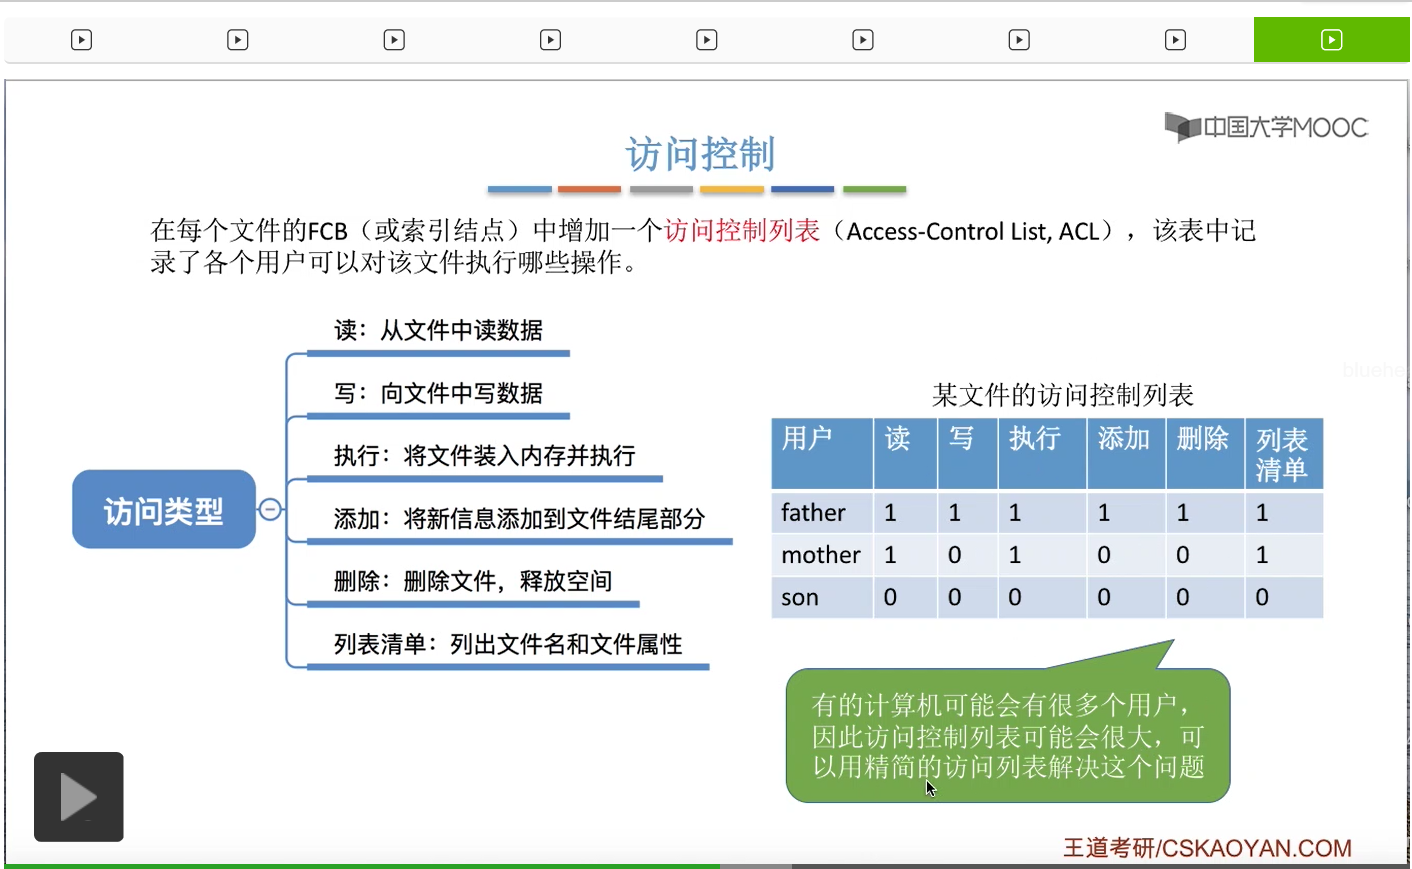Open the second video segment tab
Viewport: 1412px width, 869px height.
click(238, 40)
